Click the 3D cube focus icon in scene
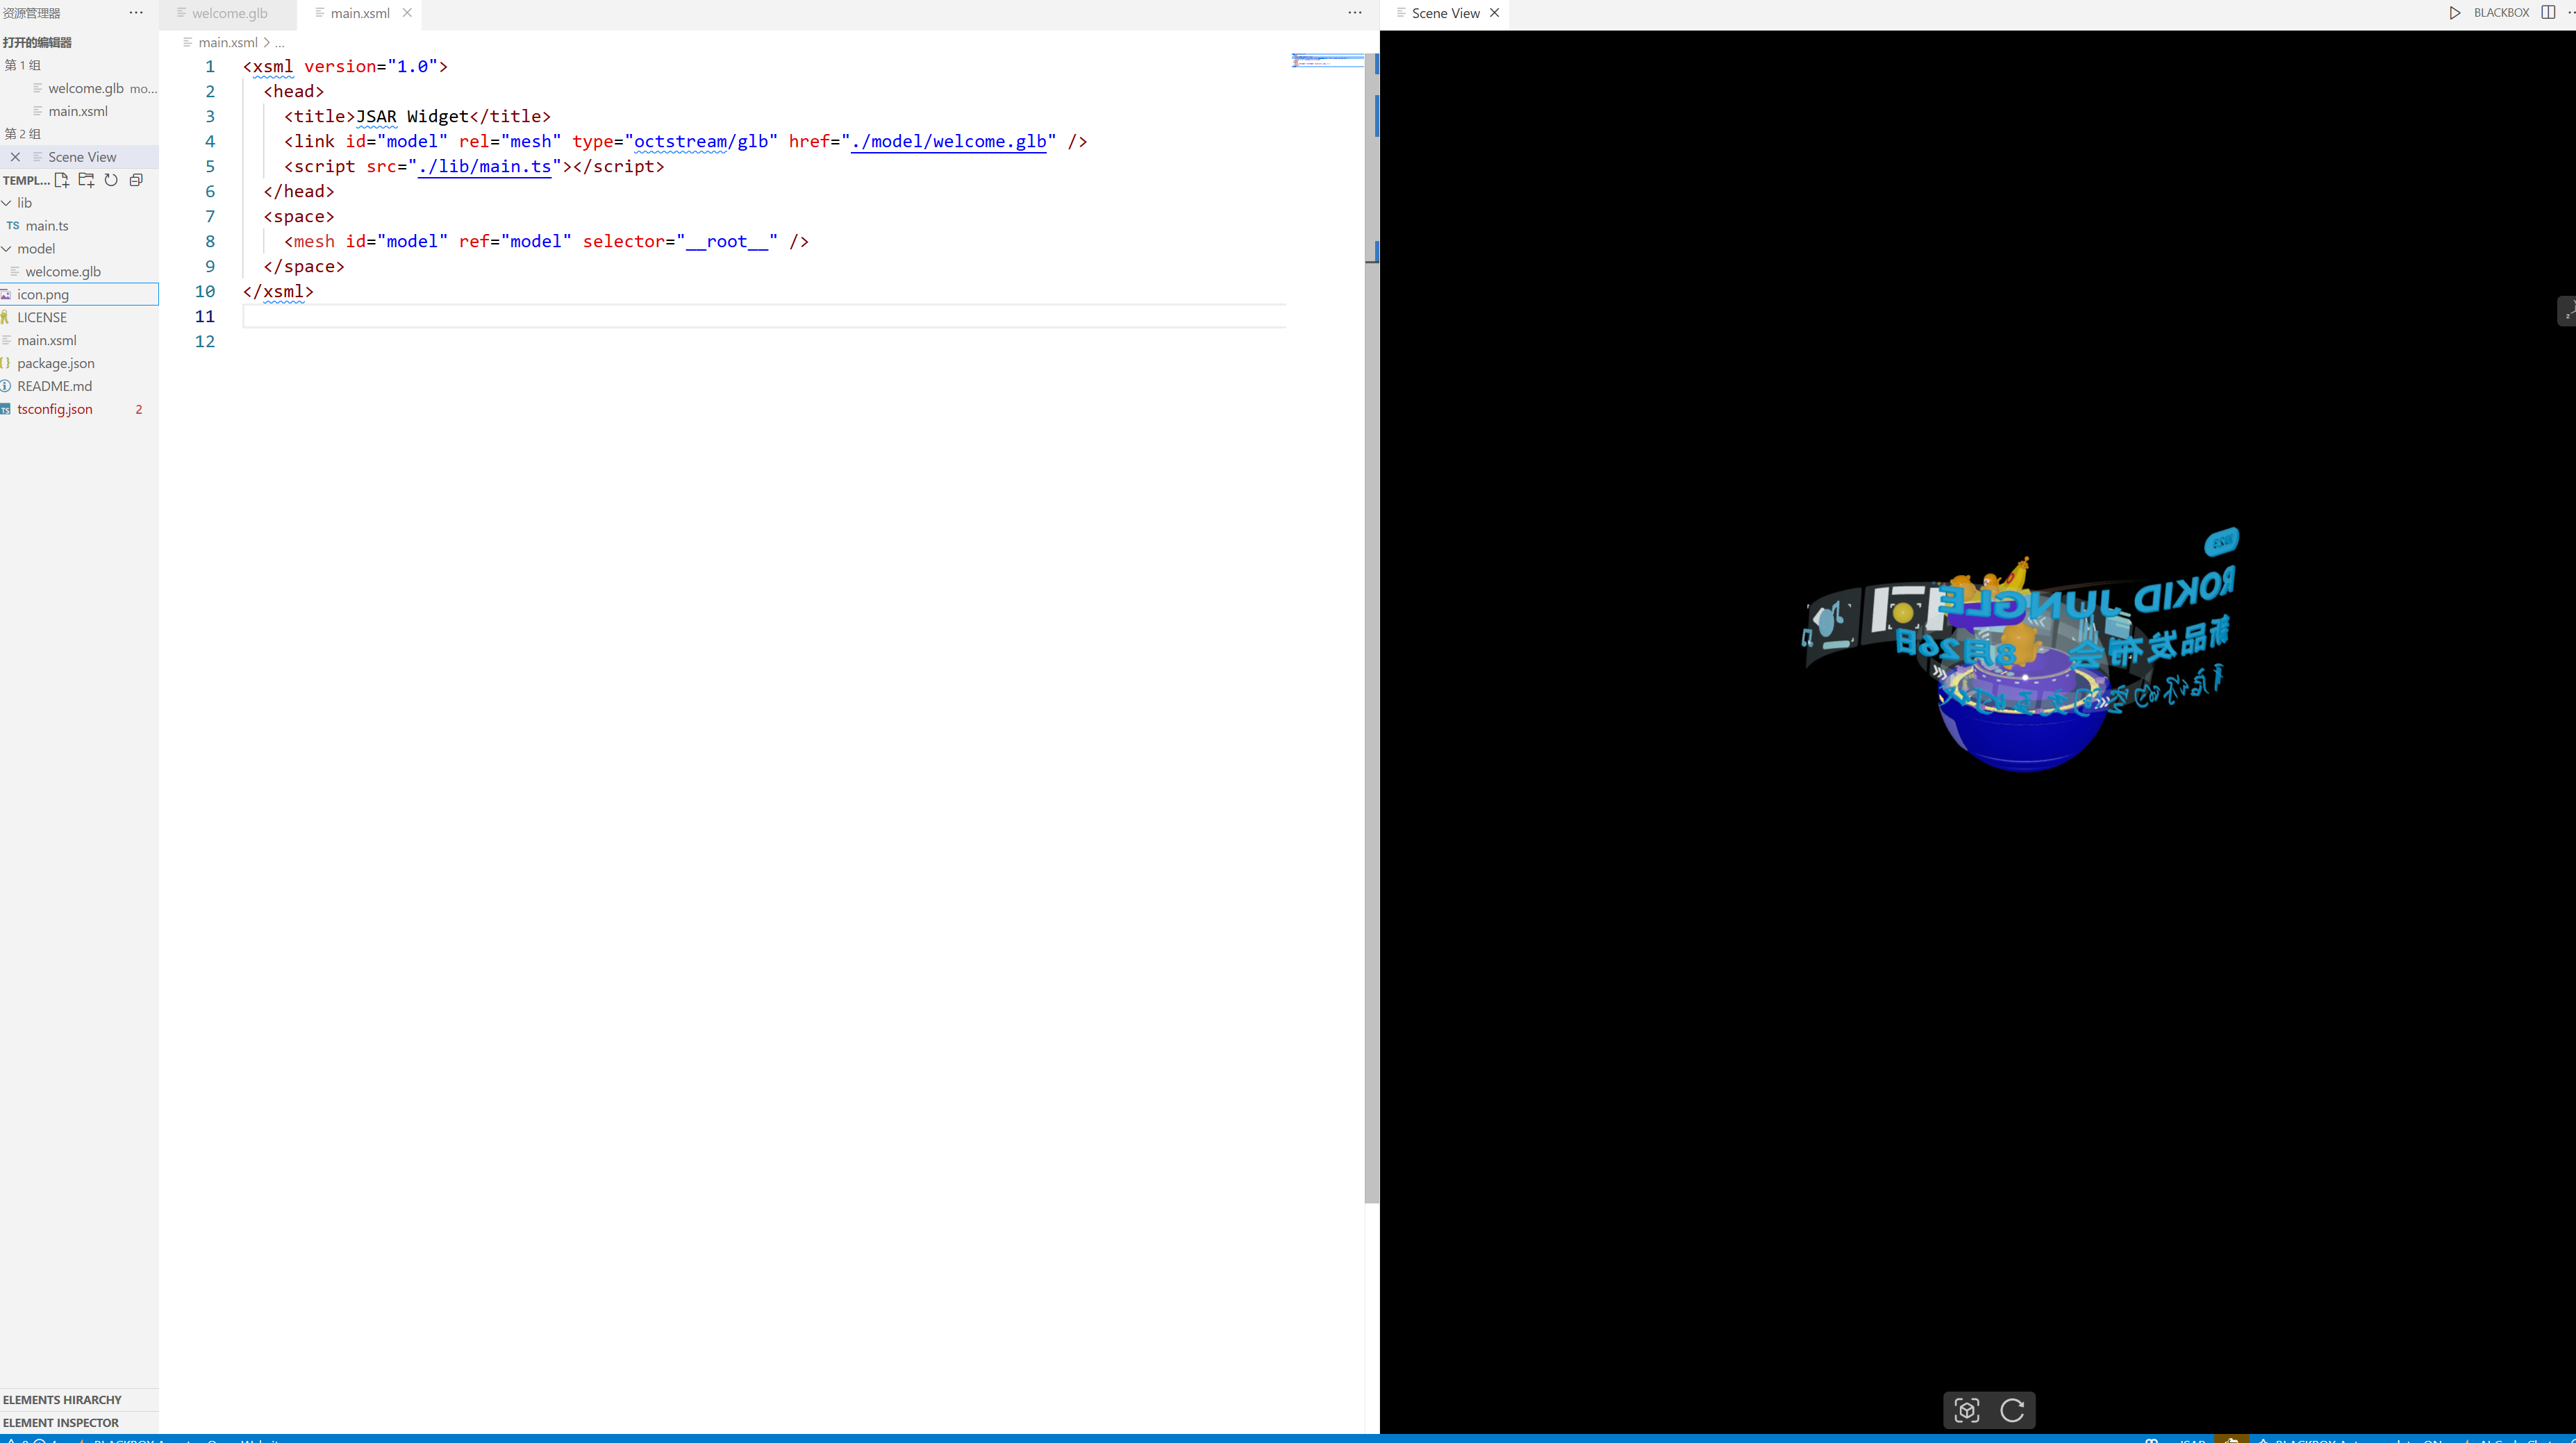Viewport: 2576px width, 1443px height. pyautogui.click(x=1966, y=1410)
